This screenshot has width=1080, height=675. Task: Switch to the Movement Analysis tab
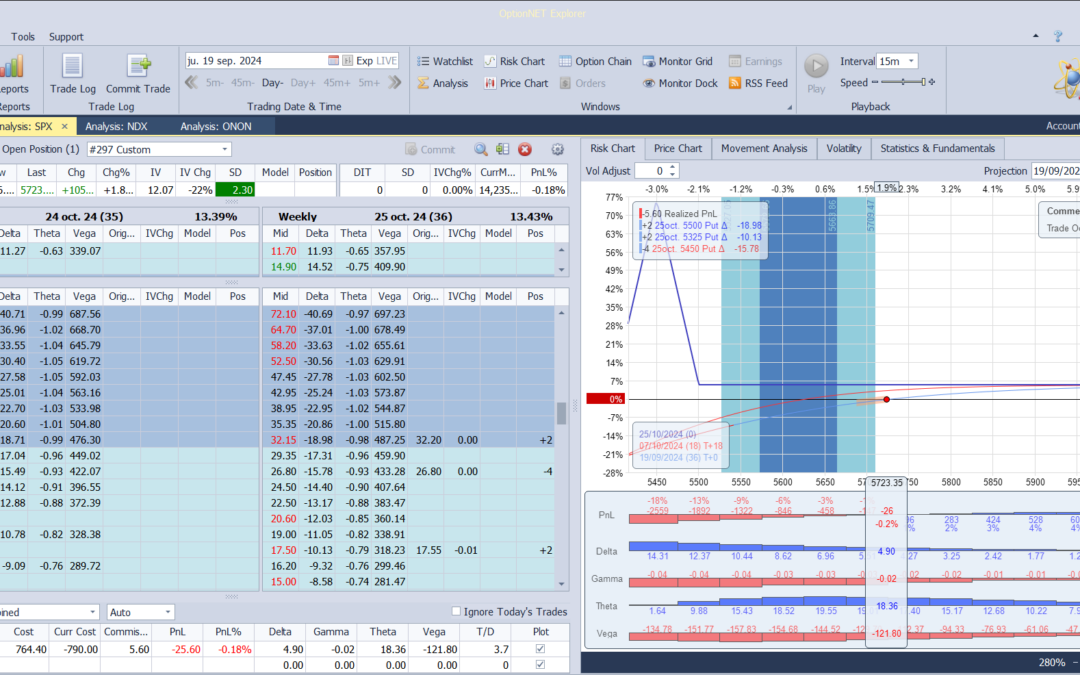click(764, 148)
